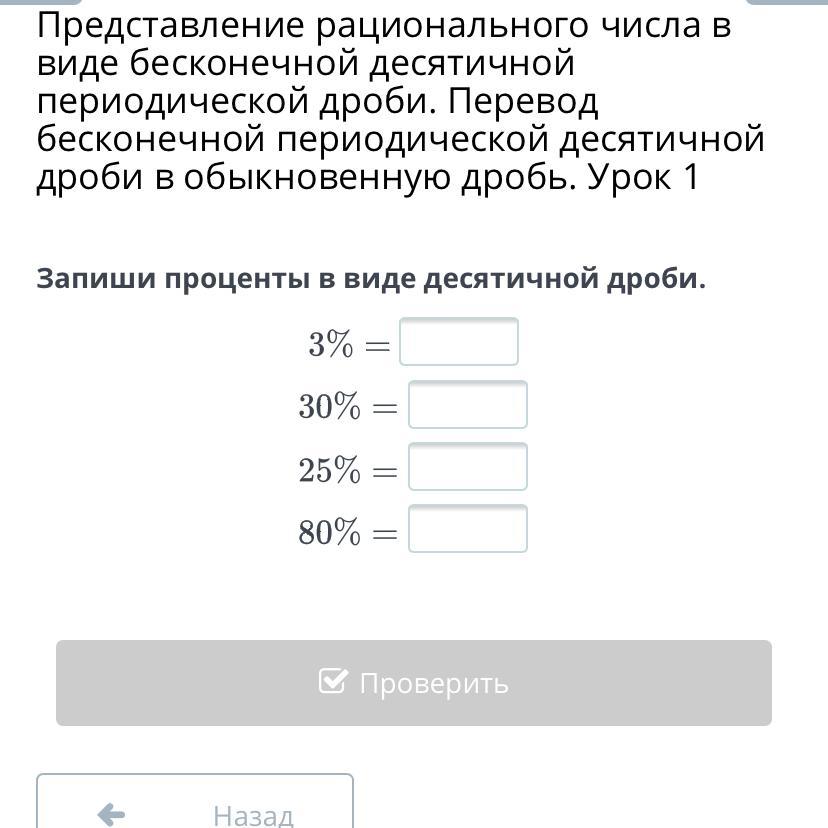Submit answers with the Проверить button
The height and width of the screenshot is (828, 828).
pyautogui.click(x=414, y=683)
